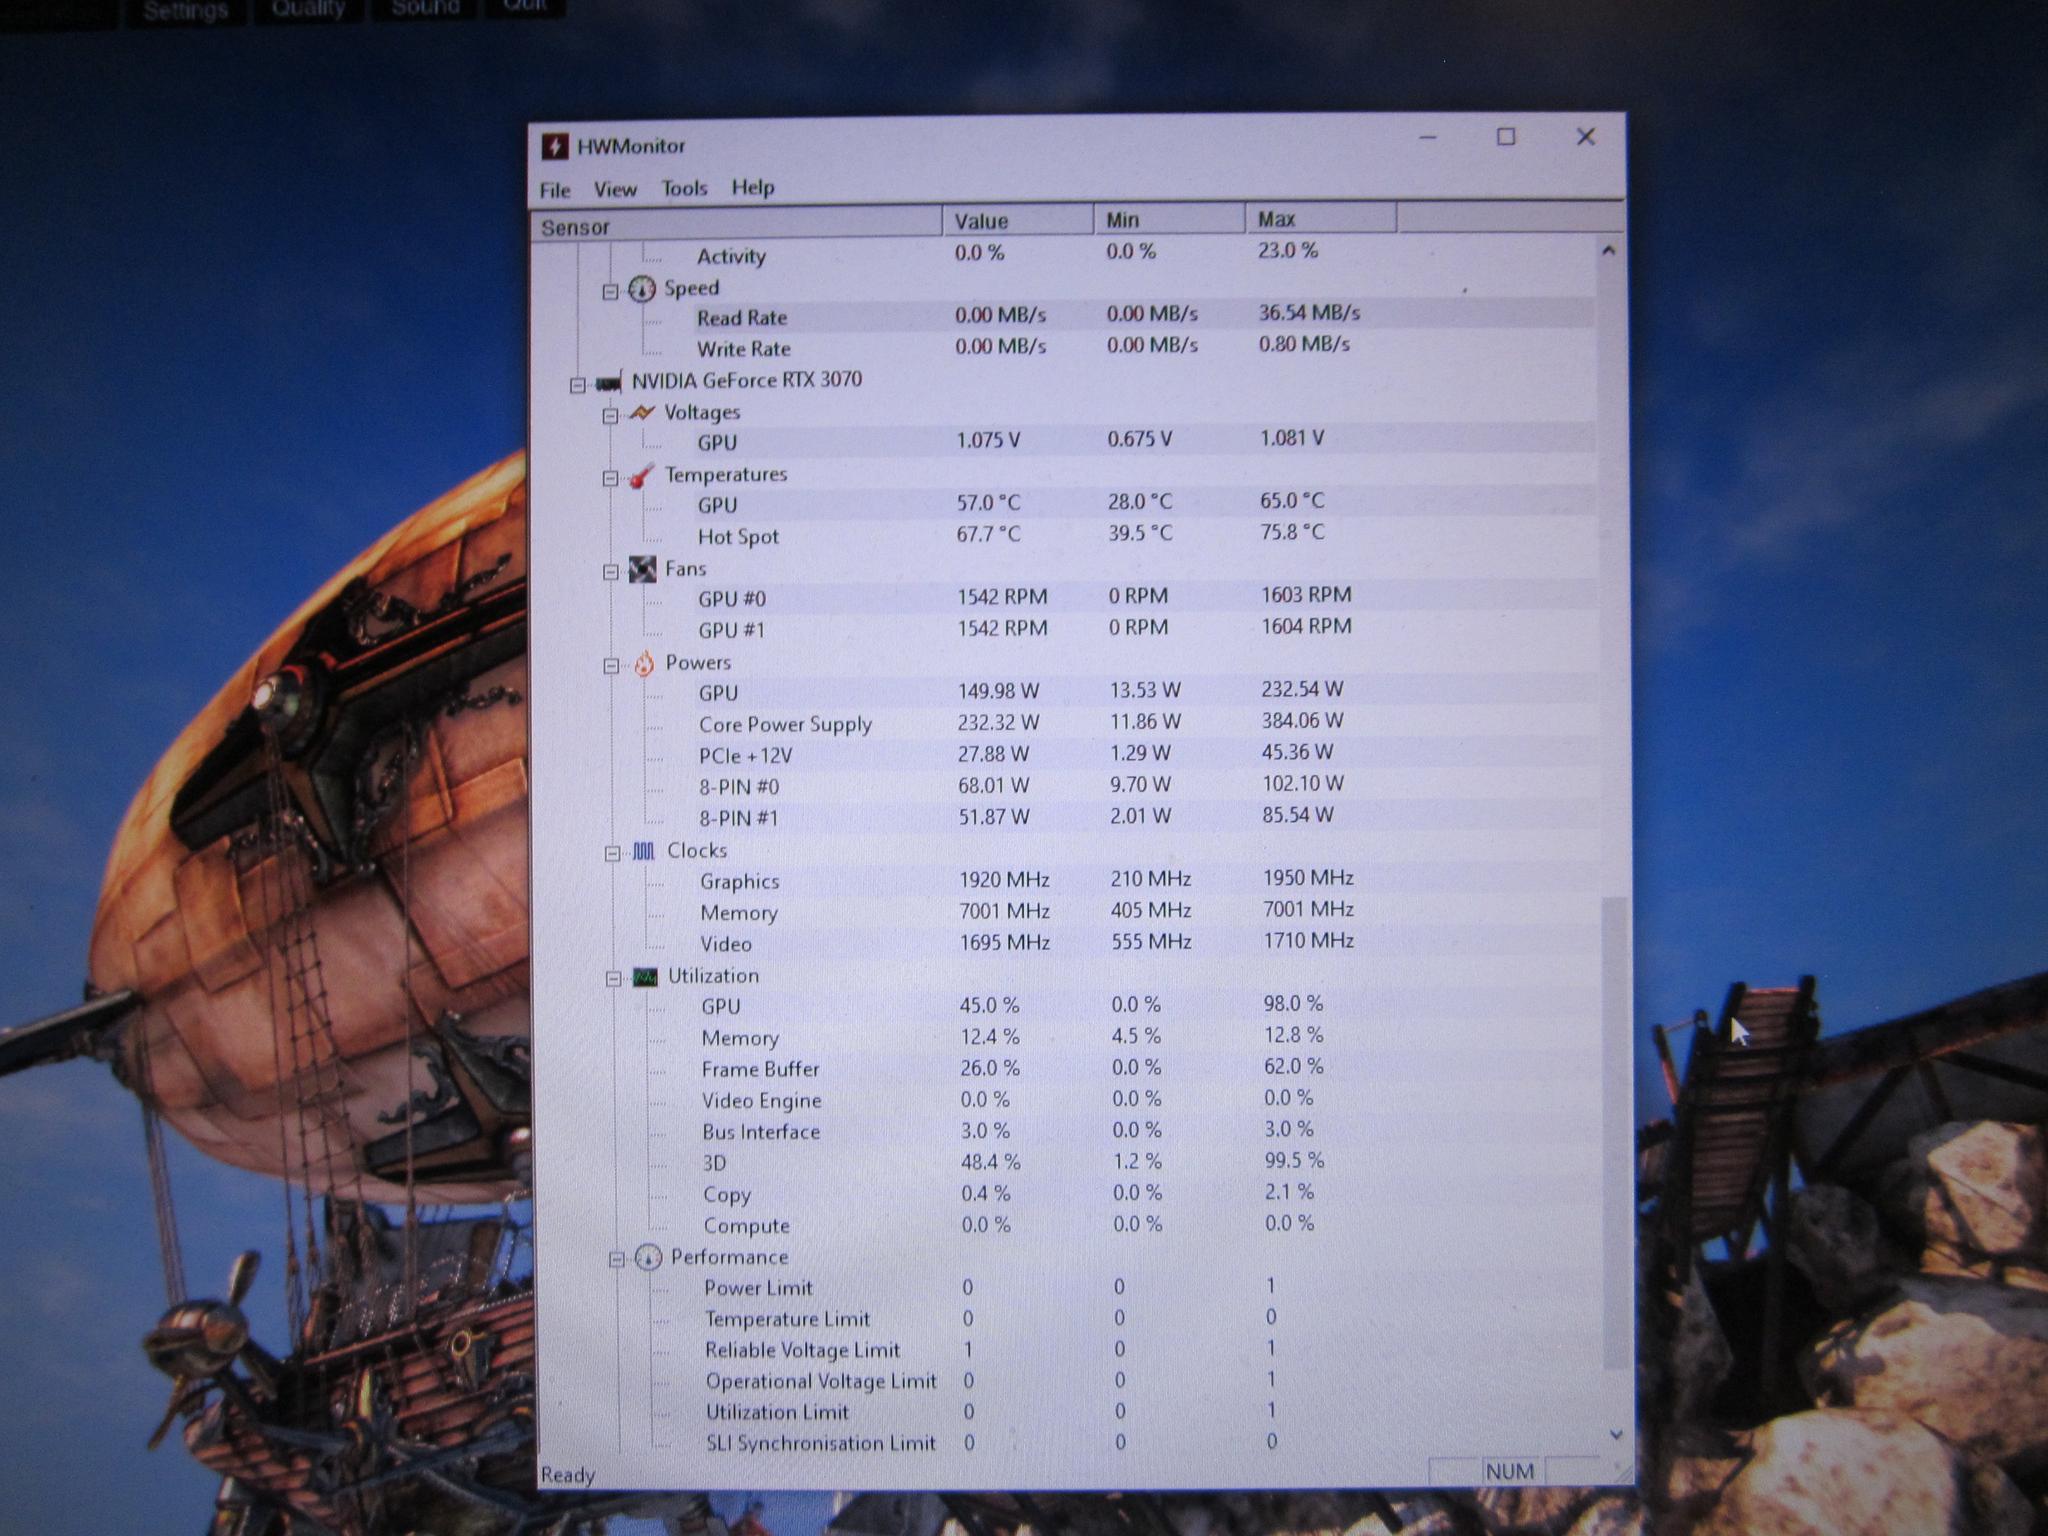Click the Sensor column header
This screenshot has width=2048, height=1536.
(x=737, y=225)
